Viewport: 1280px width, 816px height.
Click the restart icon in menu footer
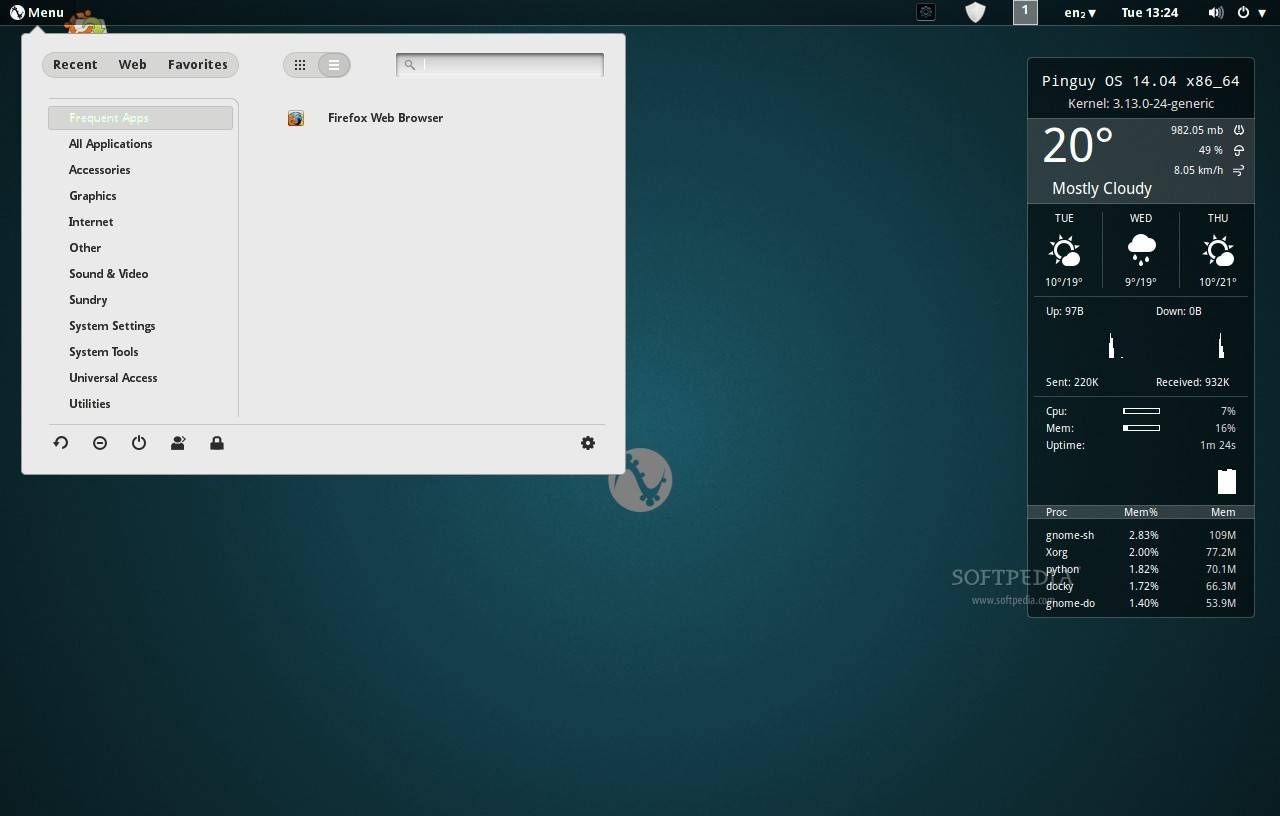point(61,443)
